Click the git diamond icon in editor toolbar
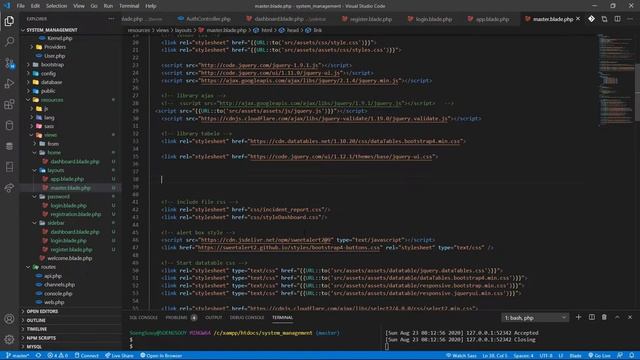This screenshot has width=640, height=360. coord(591,19)
